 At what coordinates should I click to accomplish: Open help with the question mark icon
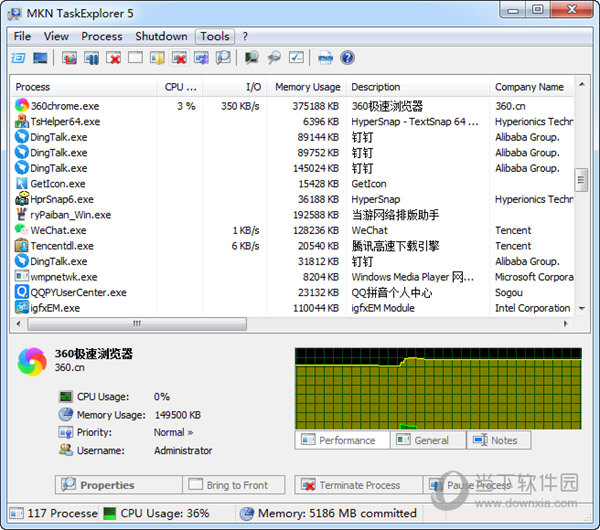[347, 58]
